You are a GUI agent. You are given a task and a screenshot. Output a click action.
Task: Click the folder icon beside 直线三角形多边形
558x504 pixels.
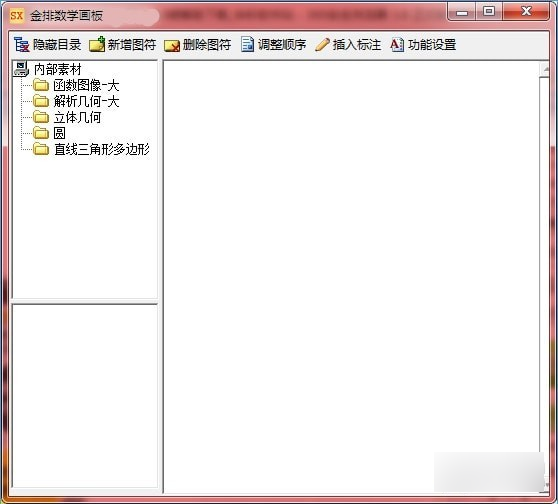(x=41, y=149)
